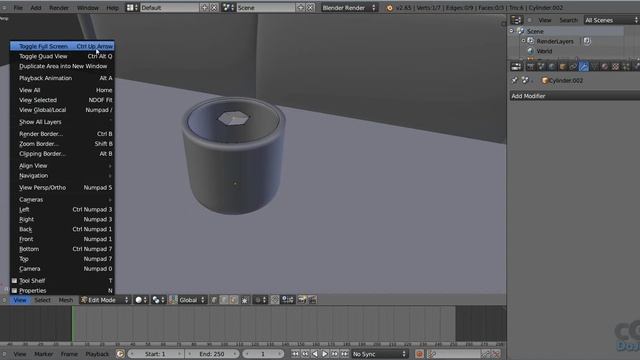Click the Properties editor type icon
This screenshot has height=360, width=640.
[x=516, y=67]
